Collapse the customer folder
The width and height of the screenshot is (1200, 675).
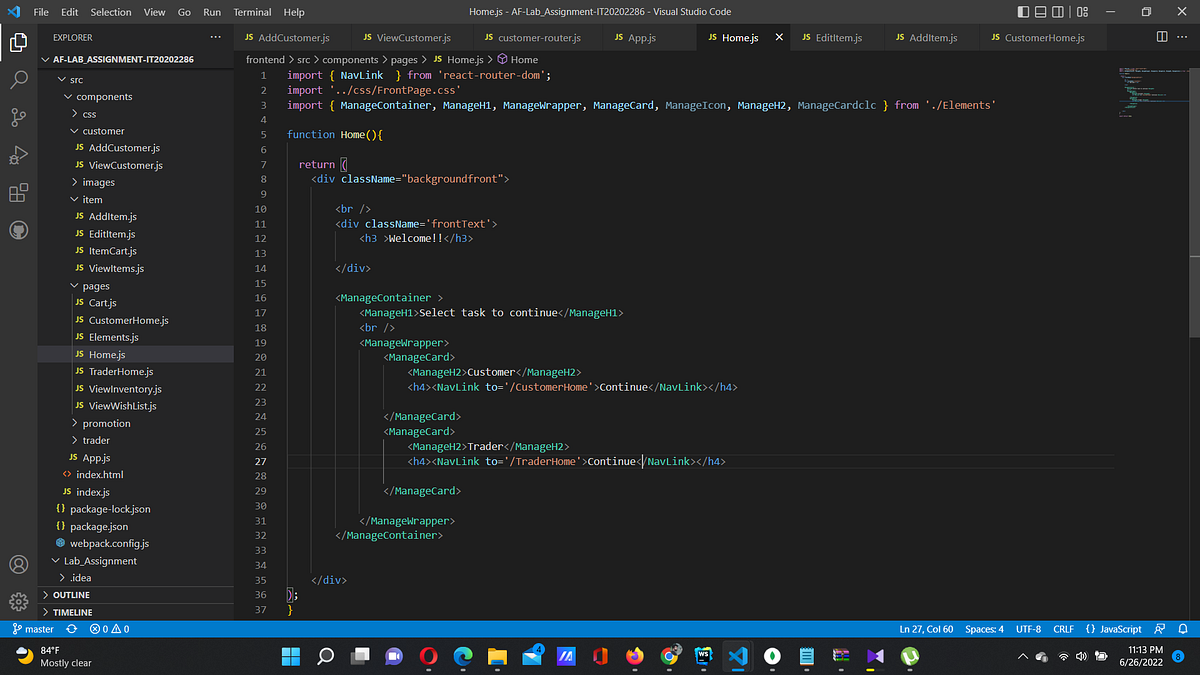coord(103,131)
